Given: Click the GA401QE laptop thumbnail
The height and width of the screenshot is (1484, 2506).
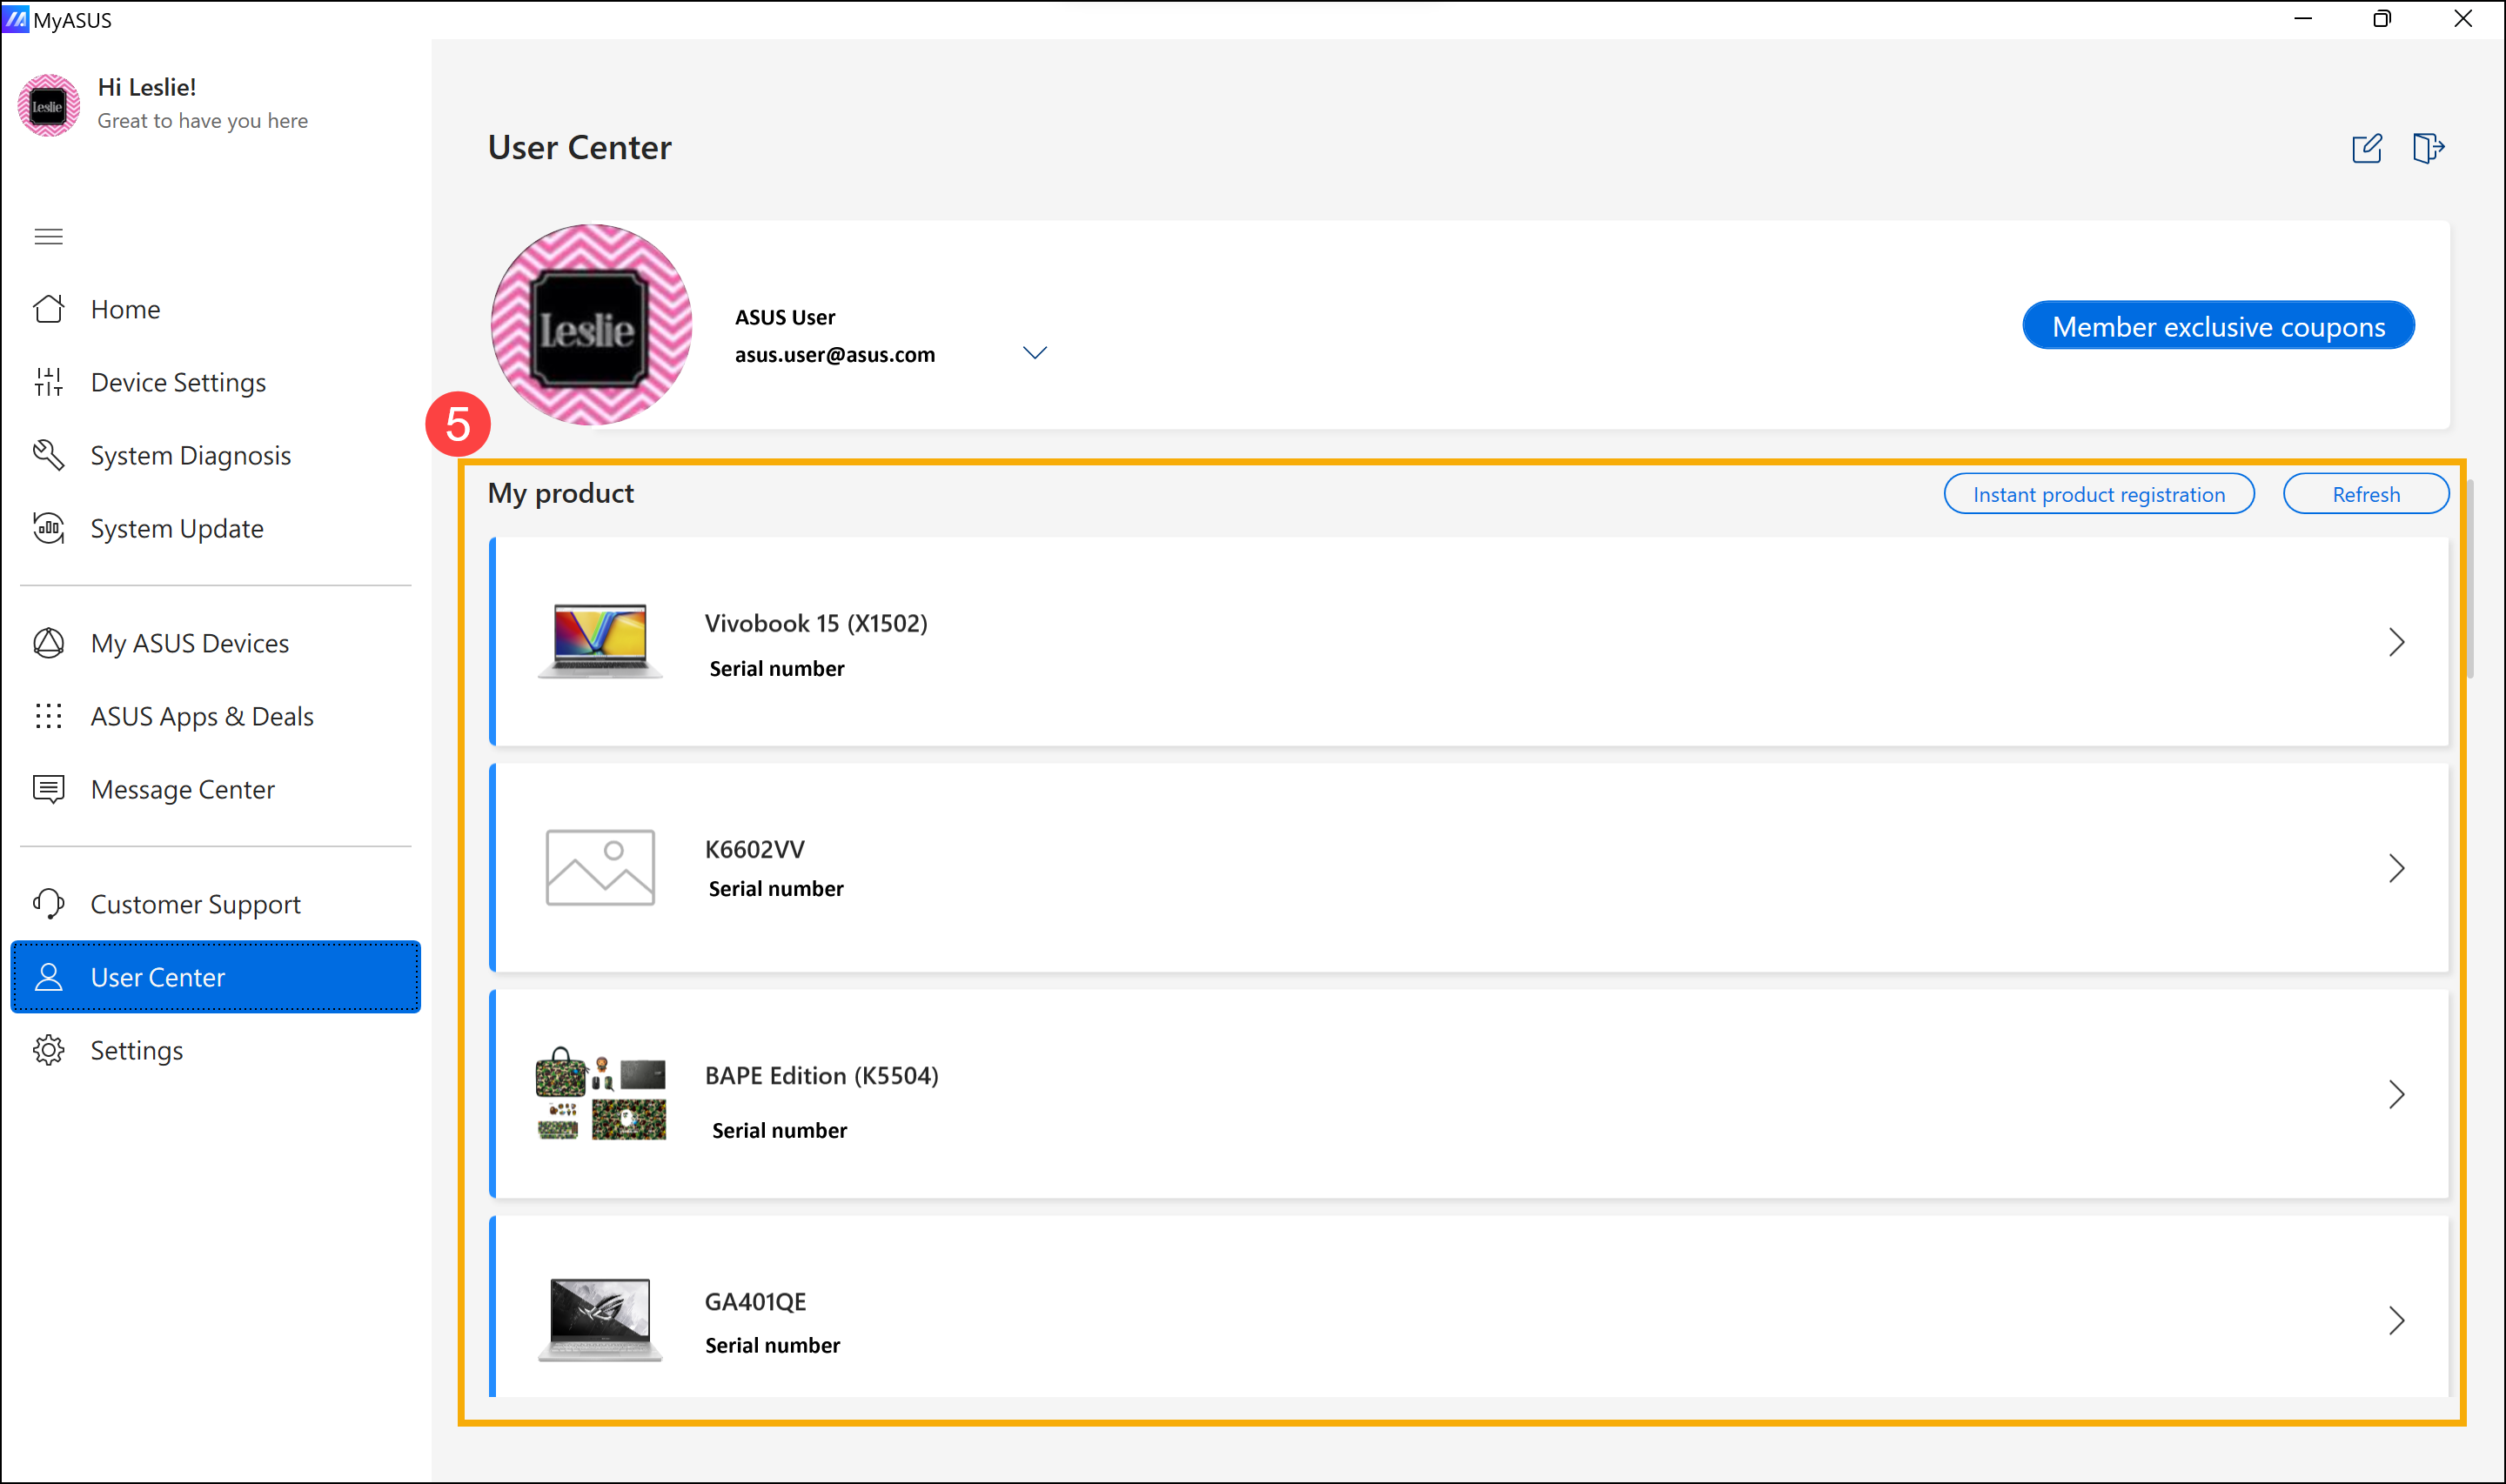Looking at the screenshot, I should click(x=600, y=1319).
